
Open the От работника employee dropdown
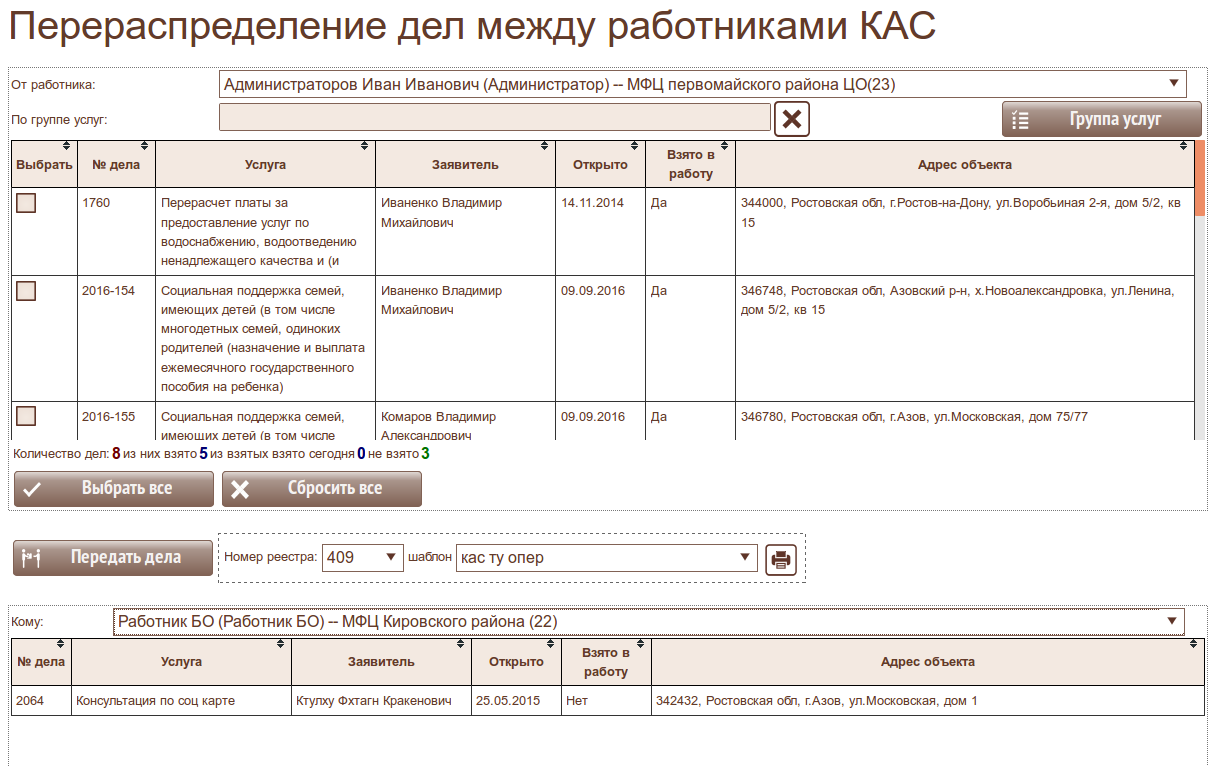click(x=702, y=85)
